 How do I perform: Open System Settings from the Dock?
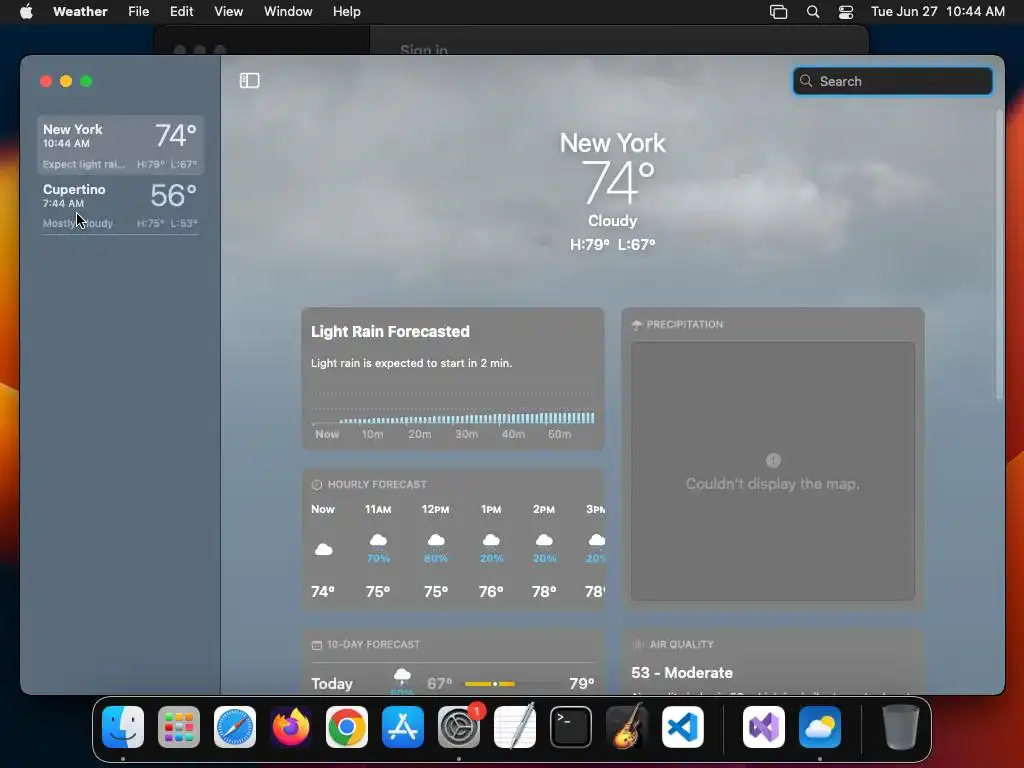(459, 727)
